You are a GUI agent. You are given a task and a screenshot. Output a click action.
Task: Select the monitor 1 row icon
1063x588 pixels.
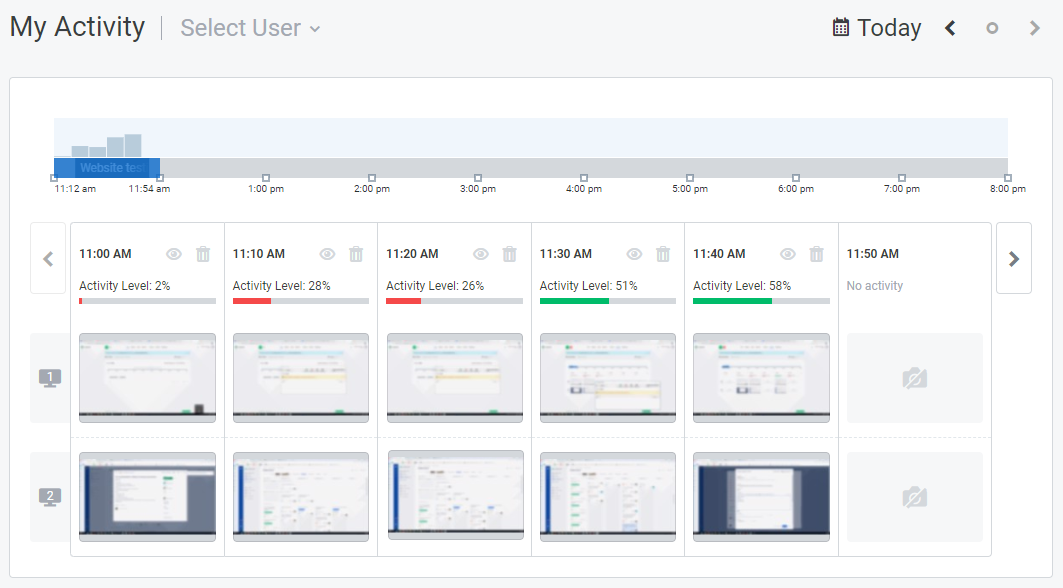pyautogui.click(x=47, y=377)
